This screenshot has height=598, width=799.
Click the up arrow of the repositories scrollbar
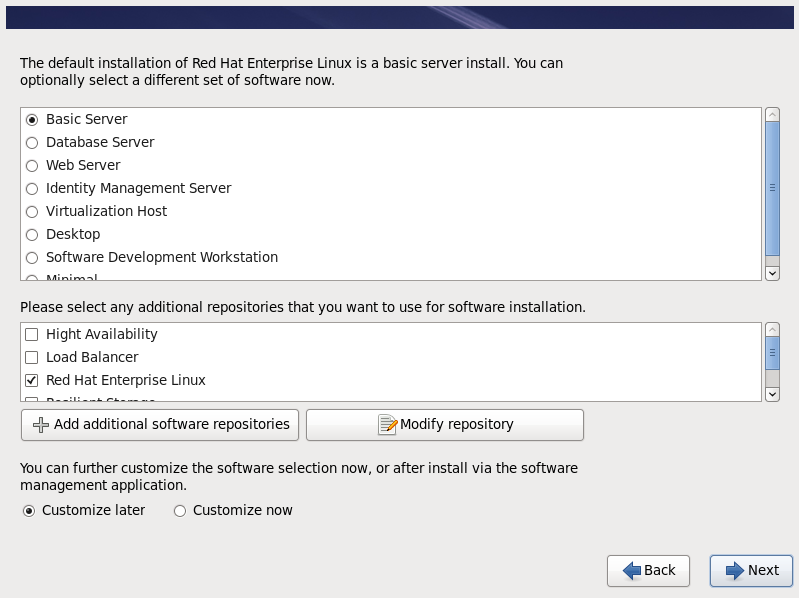click(x=773, y=330)
